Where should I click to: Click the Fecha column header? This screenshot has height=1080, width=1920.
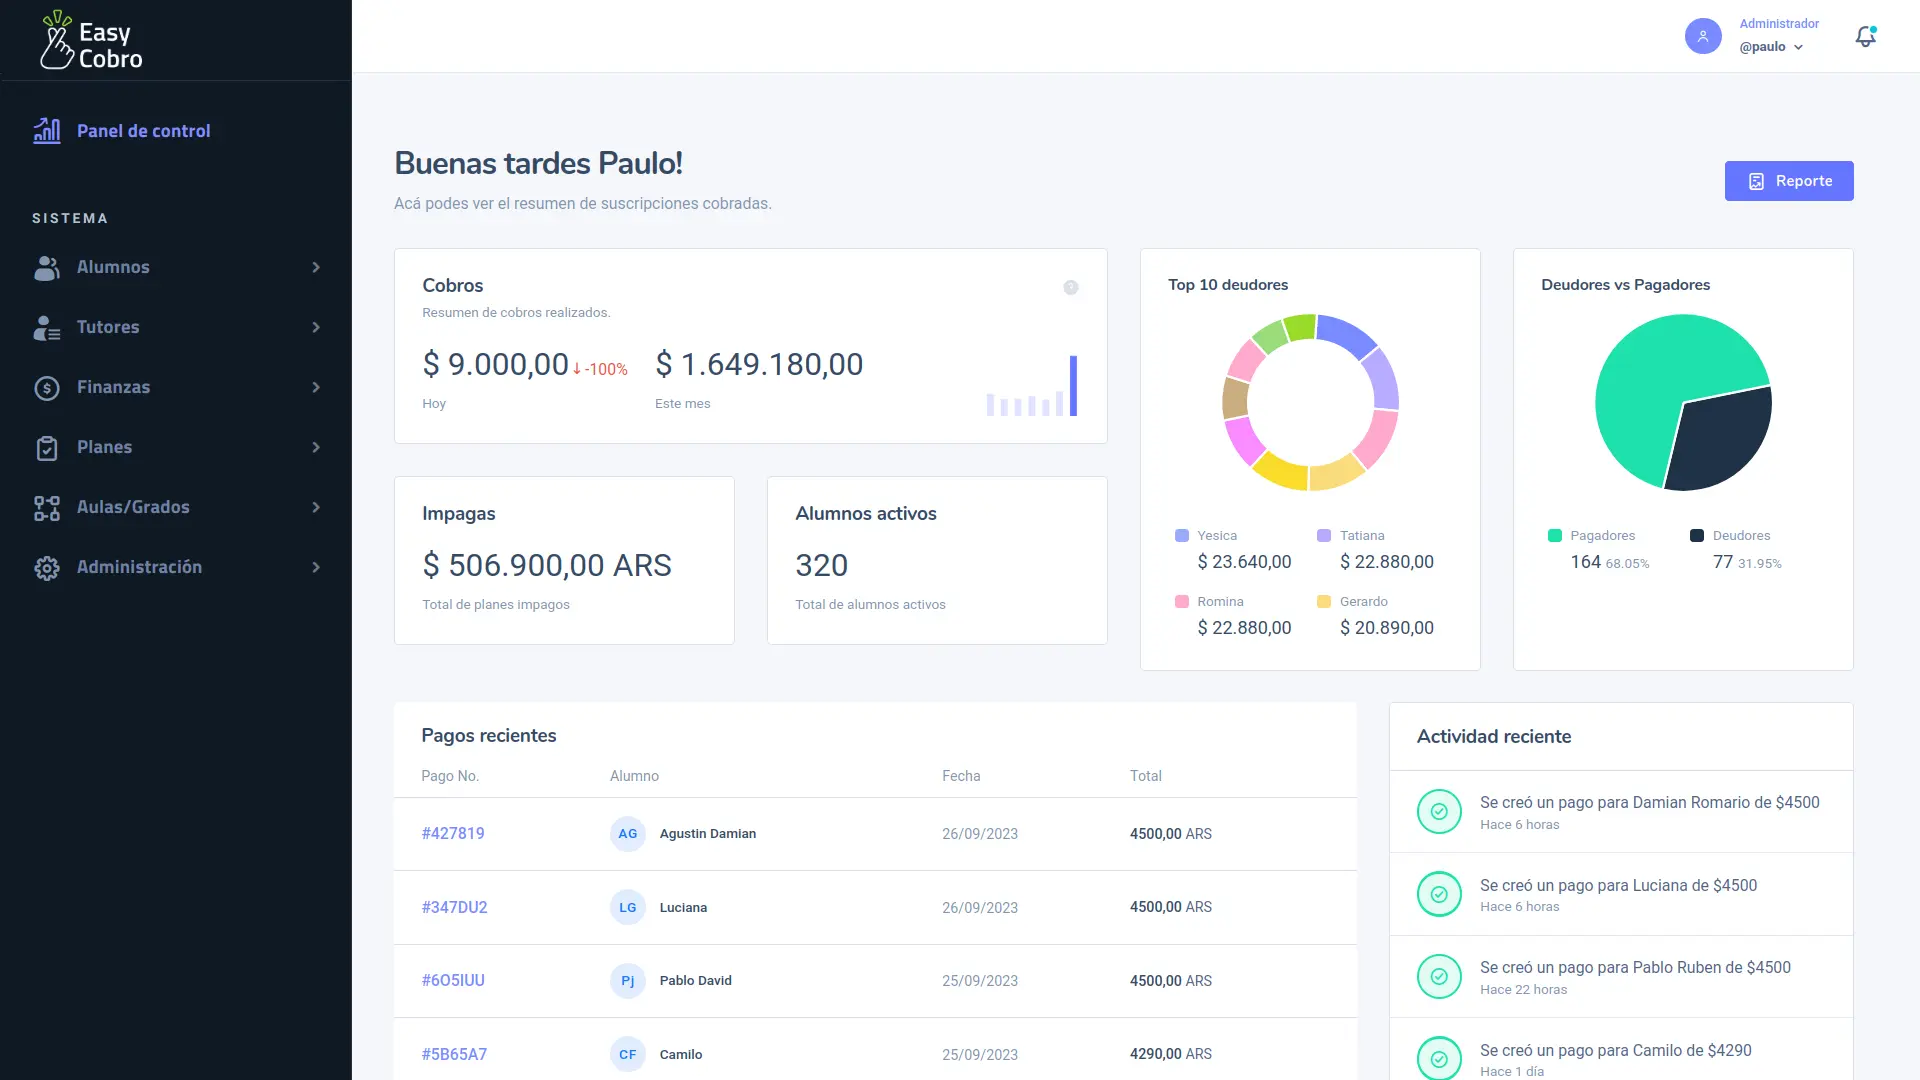(961, 777)
